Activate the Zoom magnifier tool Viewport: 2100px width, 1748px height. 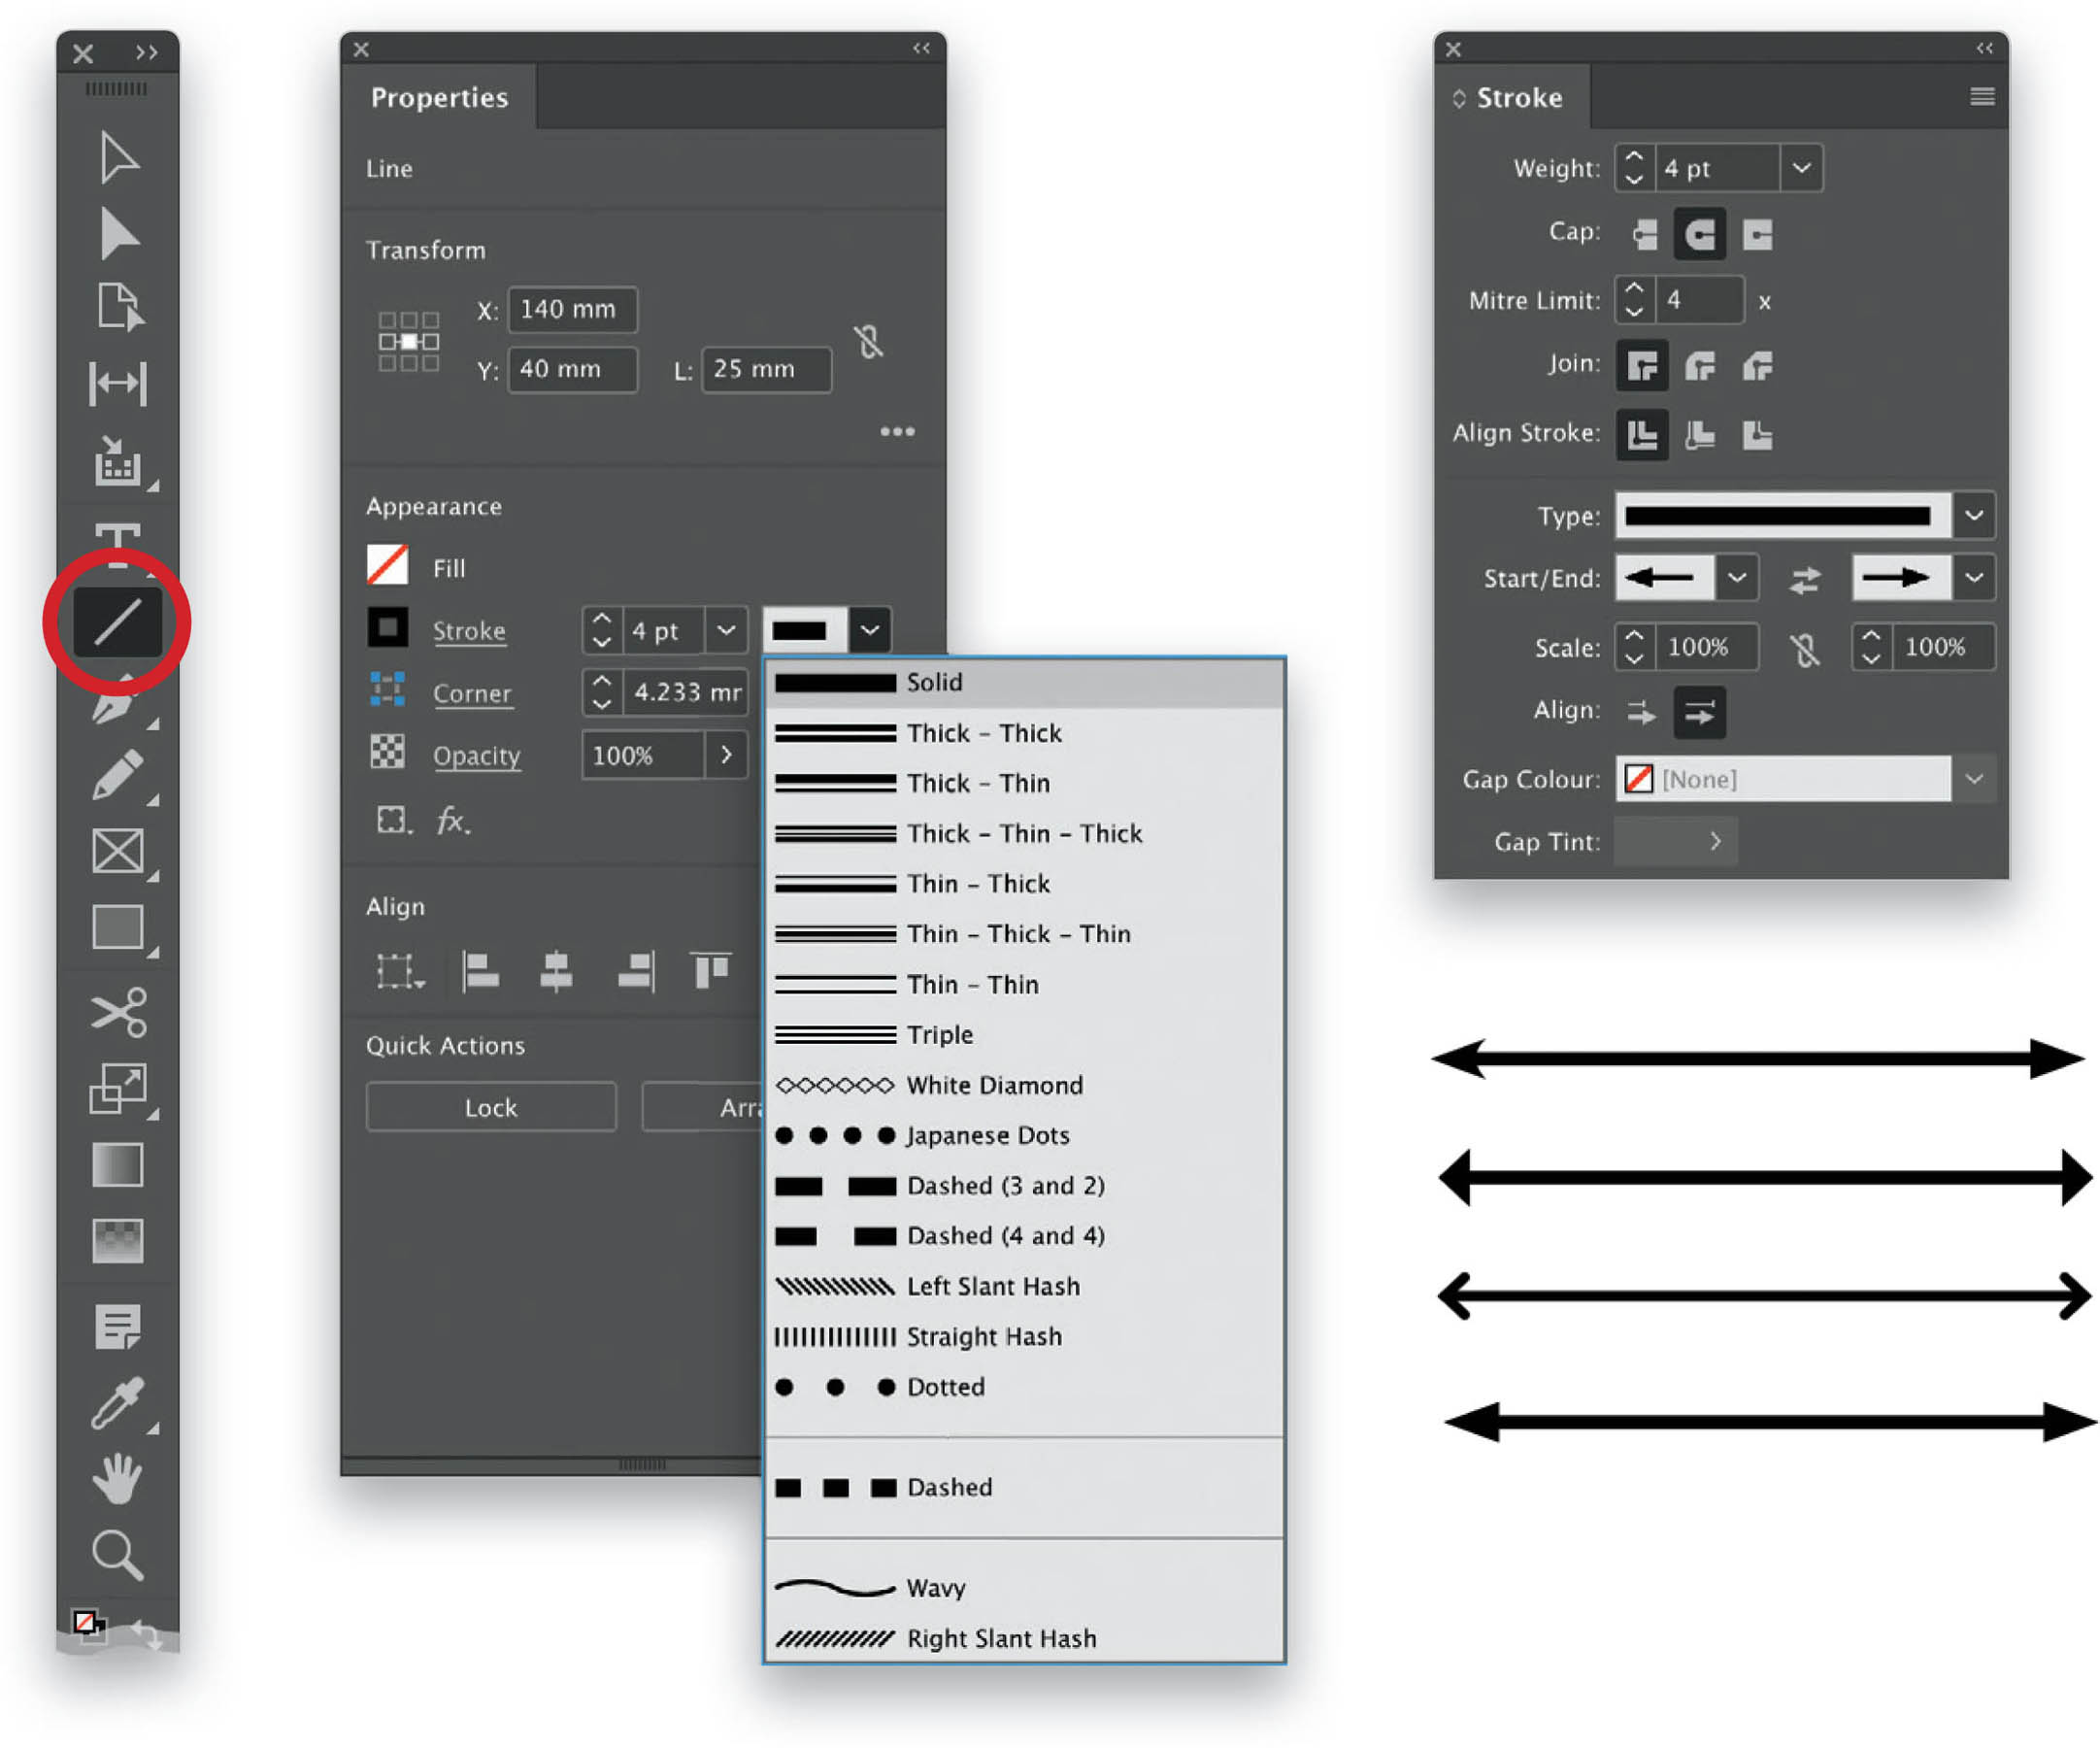(x=118, y=1554)
